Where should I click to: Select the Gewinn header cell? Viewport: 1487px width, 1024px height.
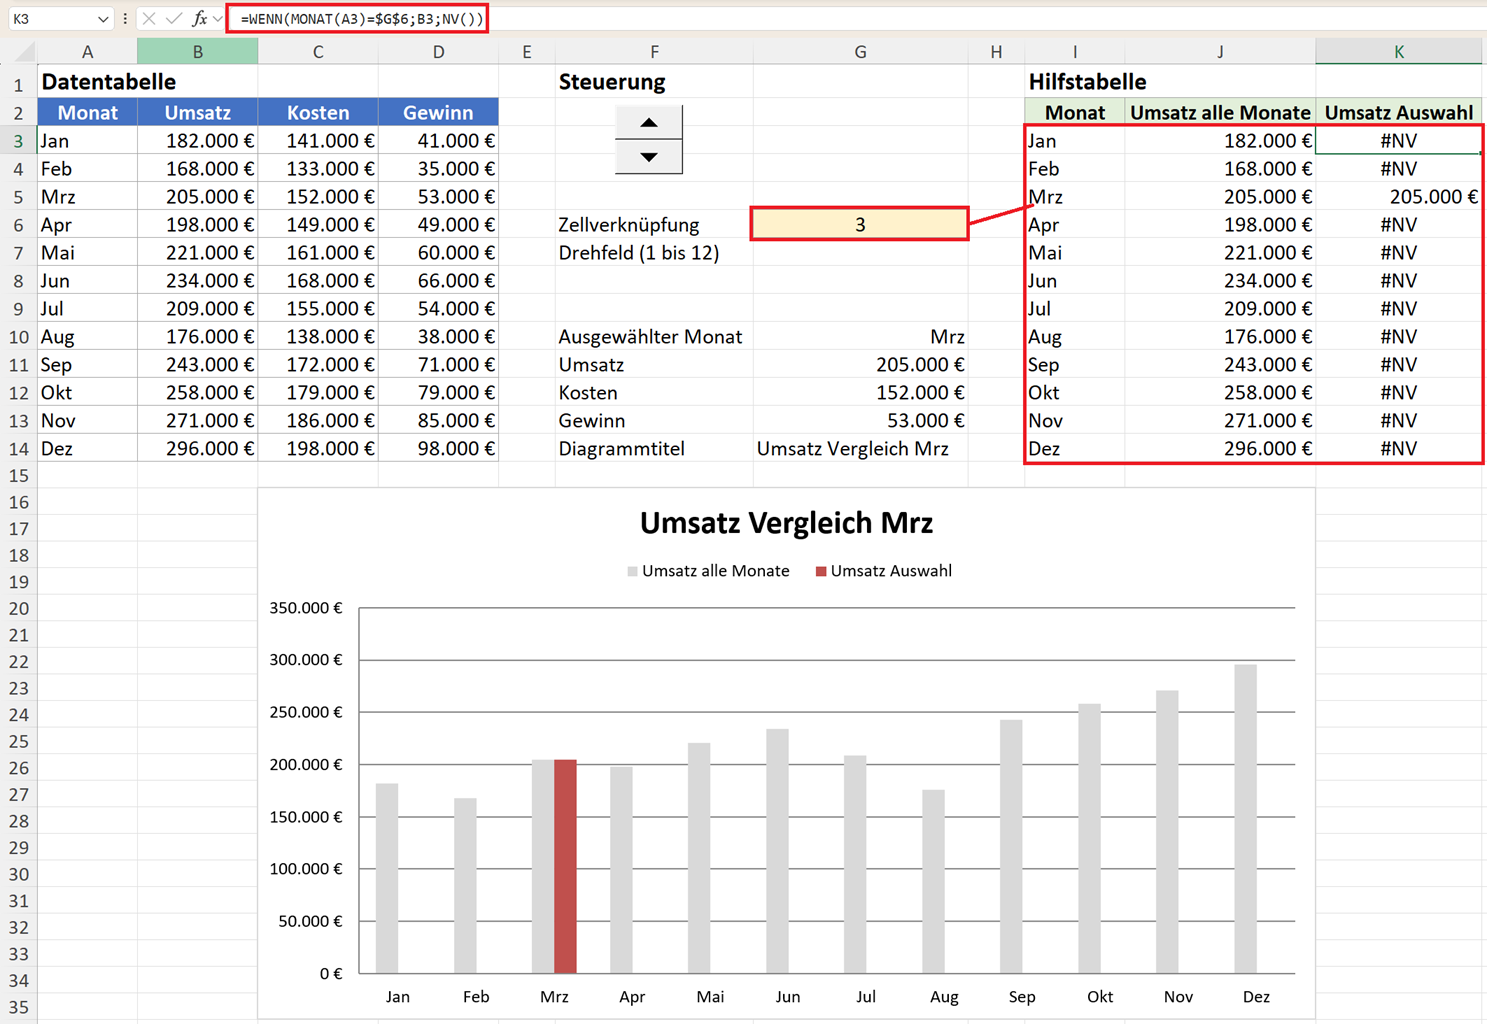click(438, 113)
